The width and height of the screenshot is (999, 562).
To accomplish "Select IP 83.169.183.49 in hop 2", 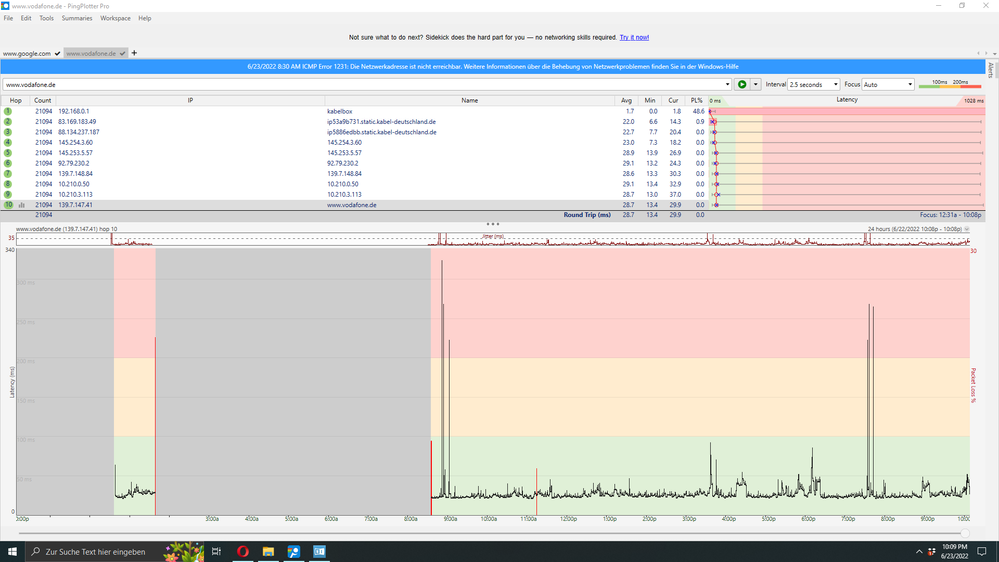I will pyautogui.click(x=77, y=122).
